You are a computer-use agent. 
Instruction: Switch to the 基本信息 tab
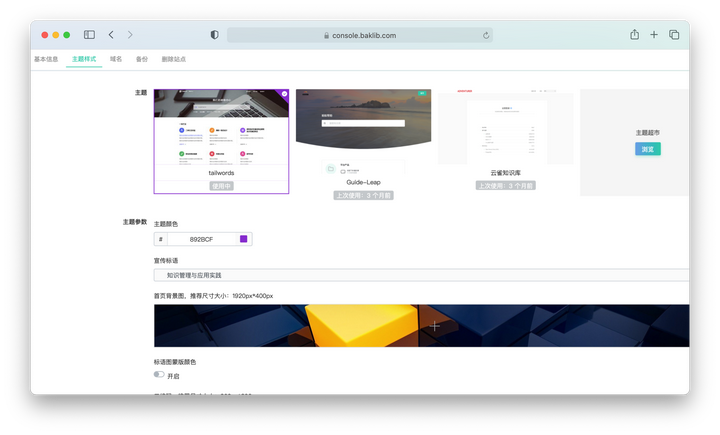46,59
